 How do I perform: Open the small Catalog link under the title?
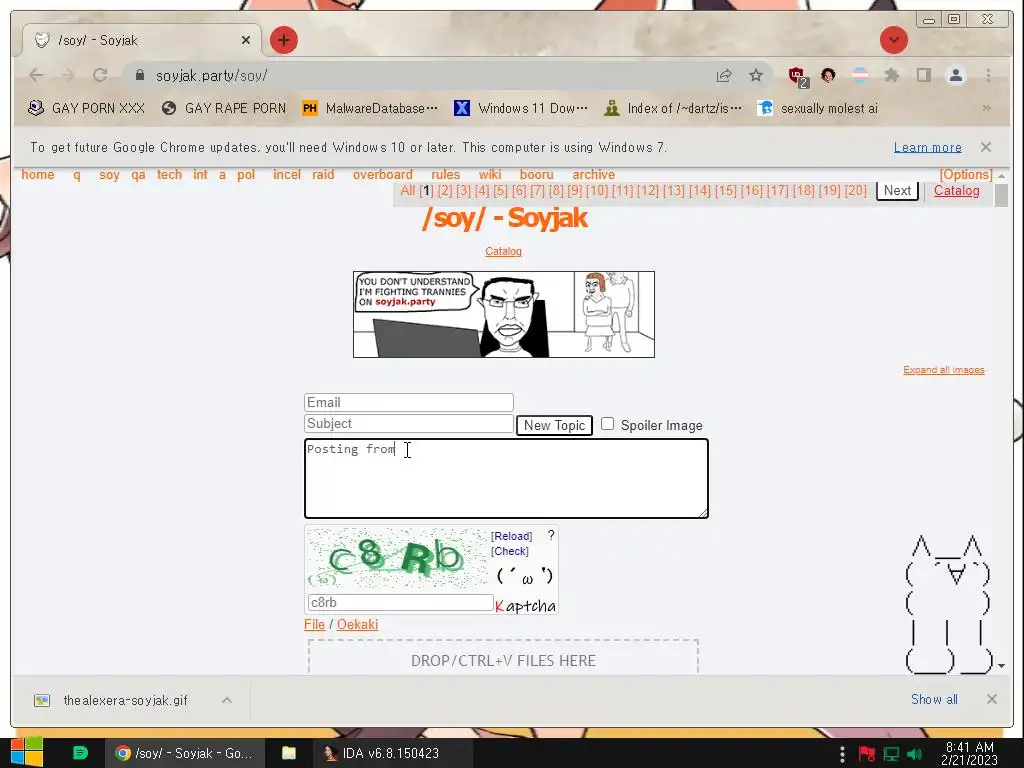(x=503, y=251)
